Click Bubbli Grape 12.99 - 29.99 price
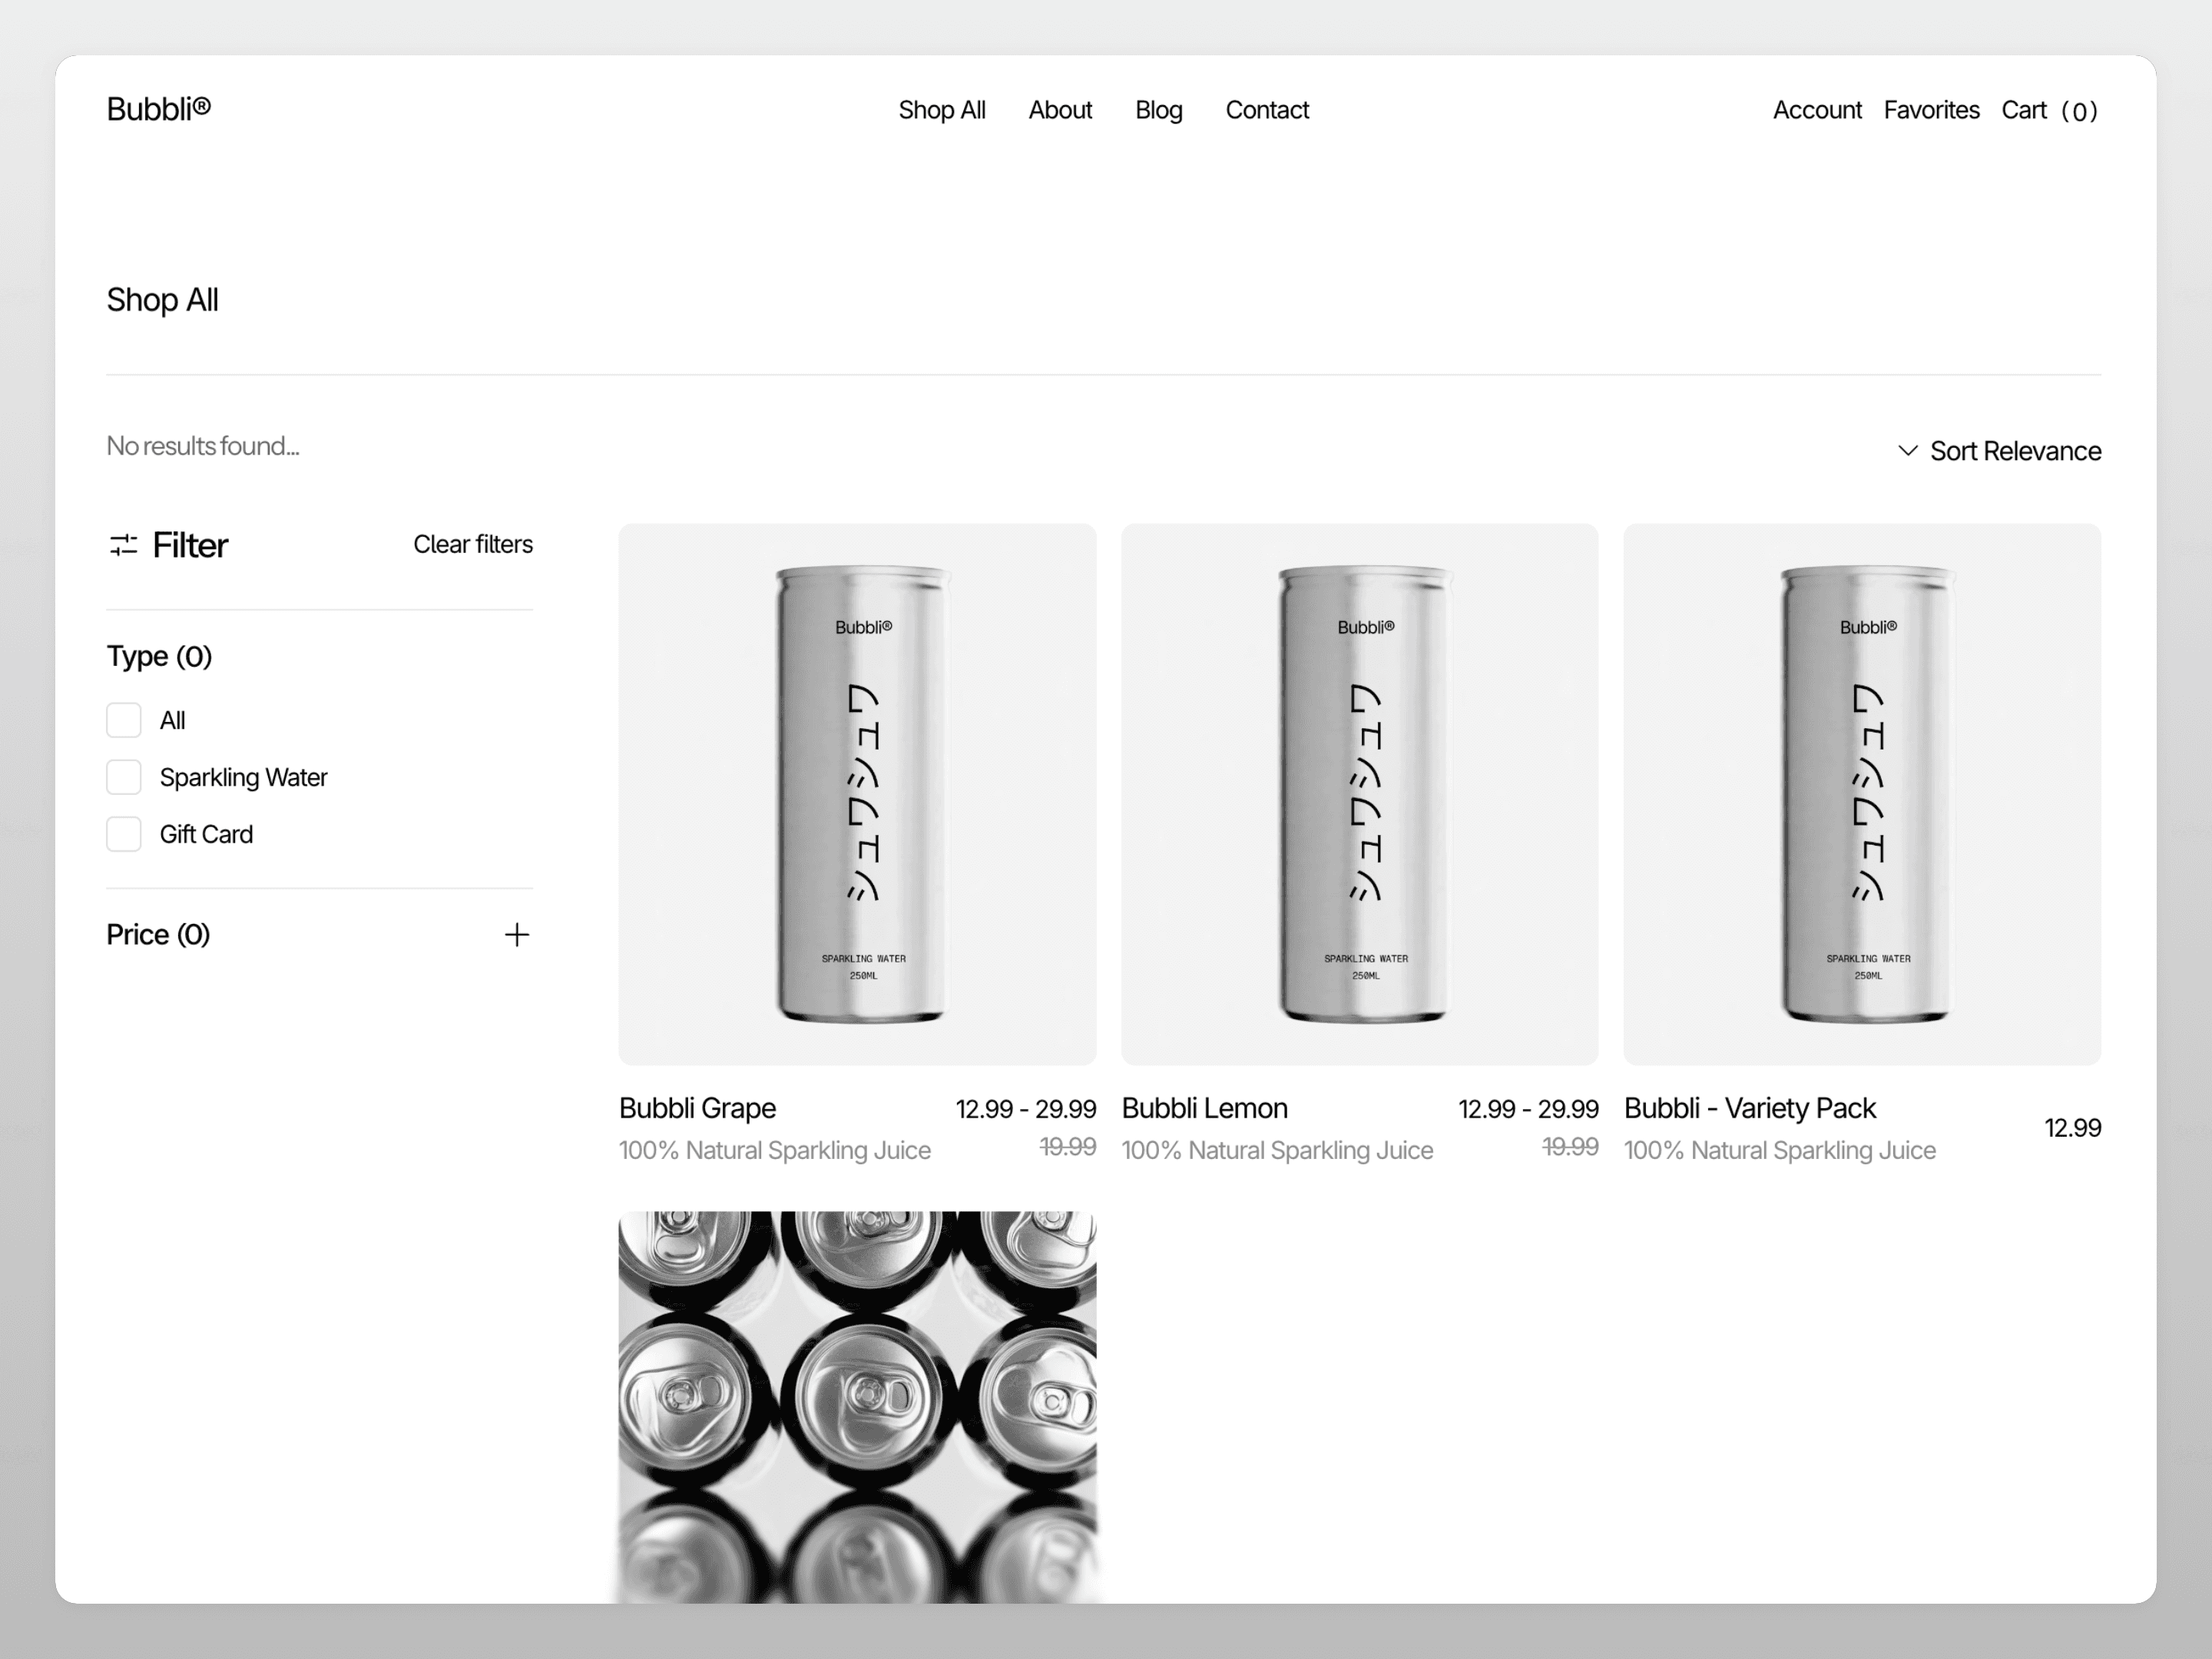 [x=1025, y=1109]
